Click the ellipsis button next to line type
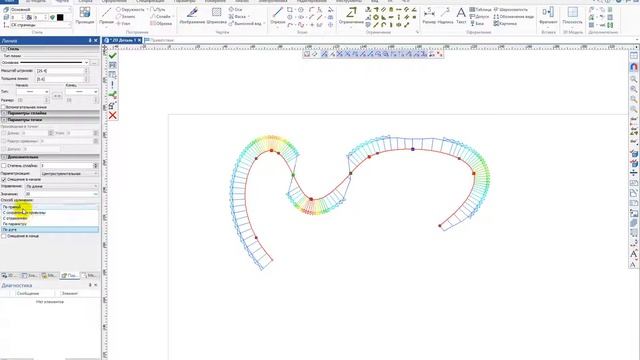Screen dimensions: 640x360 [94, 62]
